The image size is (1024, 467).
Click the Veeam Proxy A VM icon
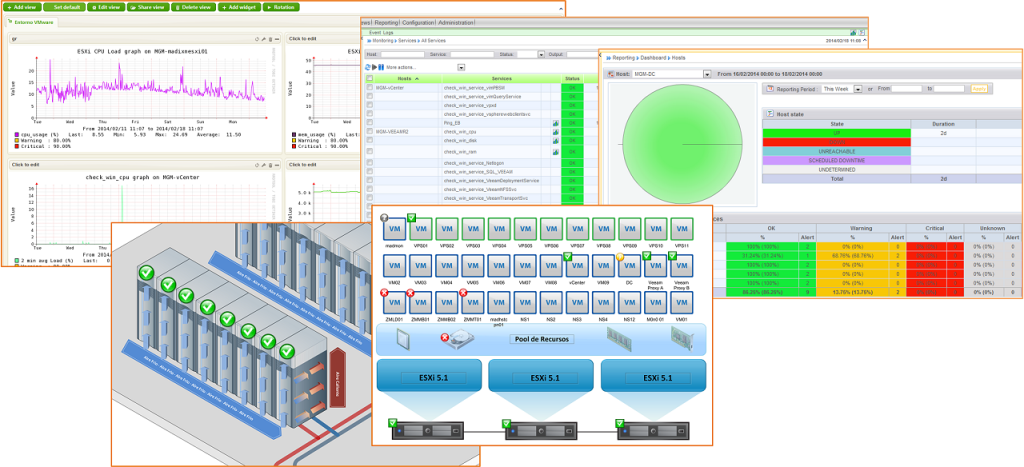(655, 267)
